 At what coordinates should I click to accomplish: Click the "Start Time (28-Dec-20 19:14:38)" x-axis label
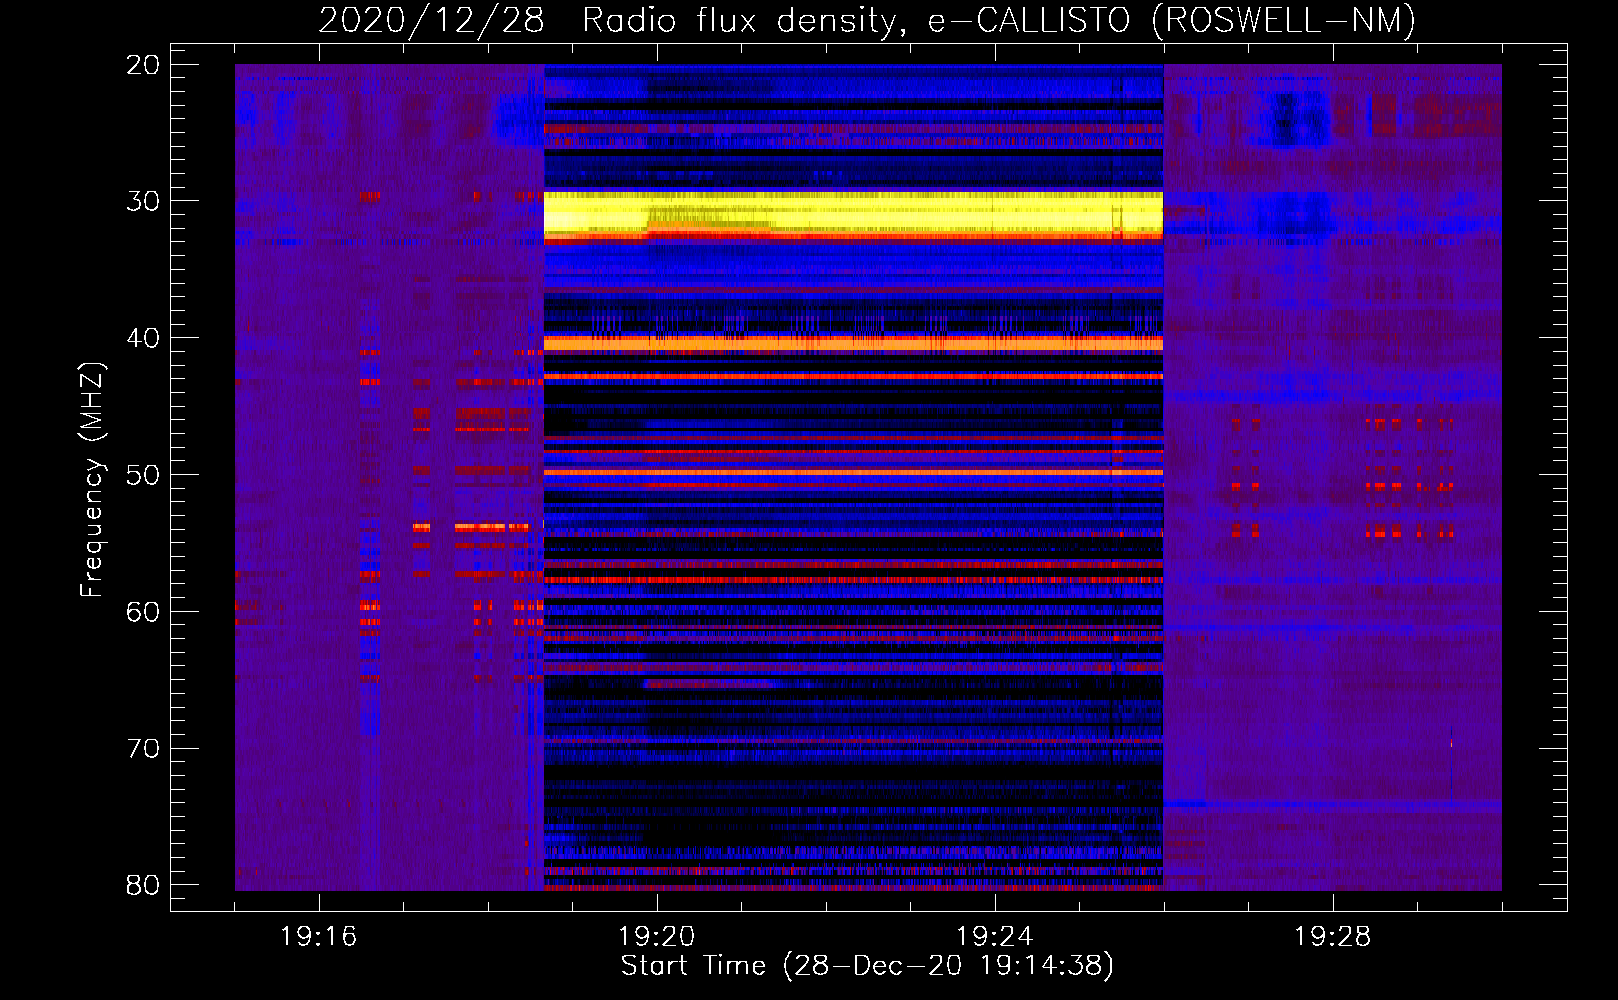click(x=867, y=966)
